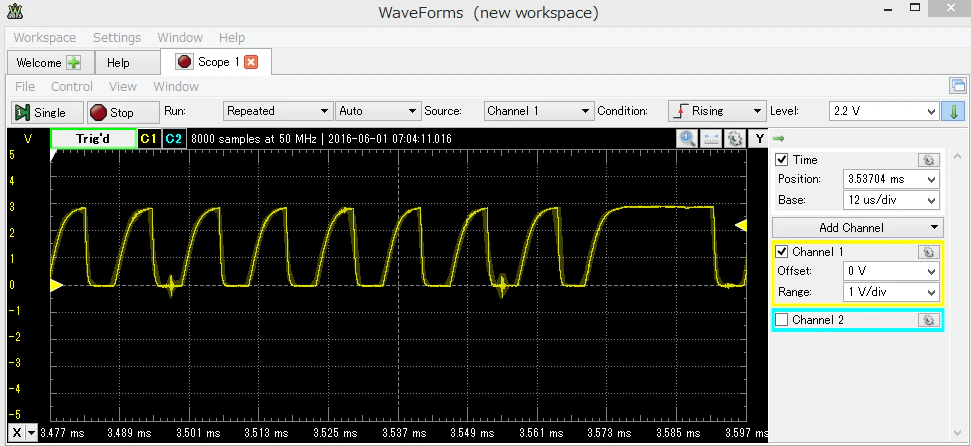Click the Single acquisition button

pos(46,112)
